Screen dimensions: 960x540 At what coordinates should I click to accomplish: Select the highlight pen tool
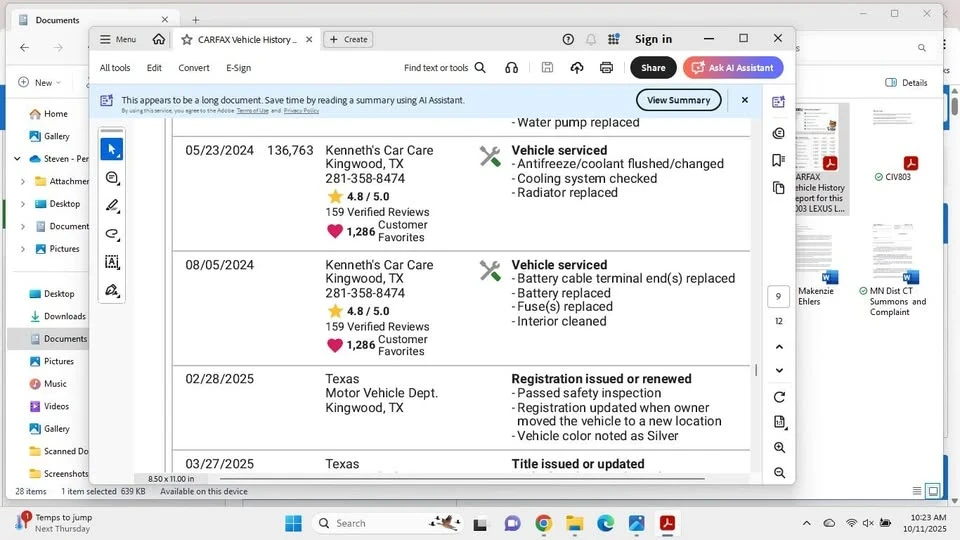tap(112, 206)
